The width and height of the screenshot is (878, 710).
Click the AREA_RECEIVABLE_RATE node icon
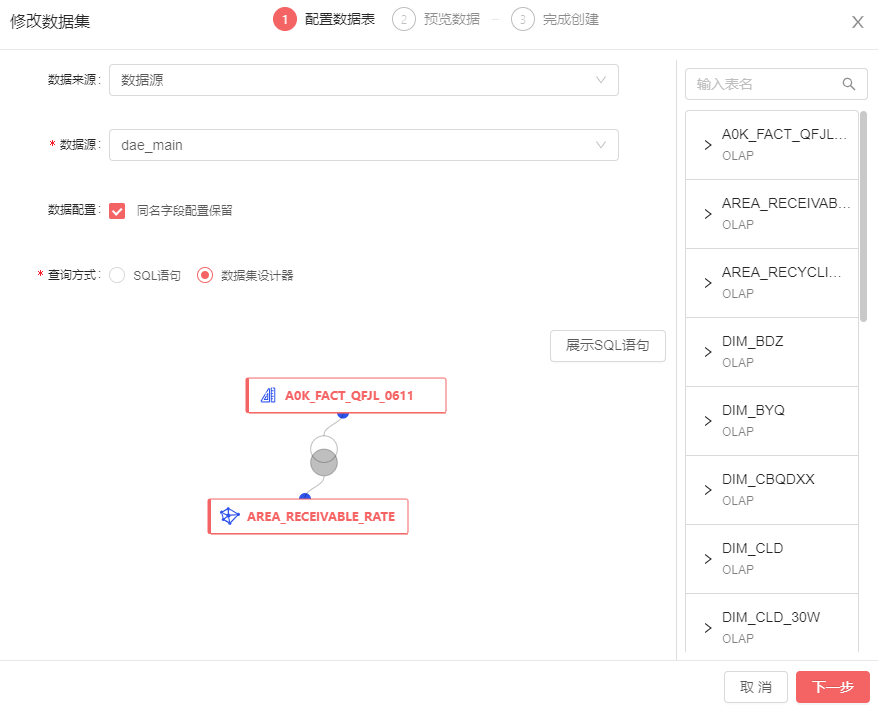(230, 517)
